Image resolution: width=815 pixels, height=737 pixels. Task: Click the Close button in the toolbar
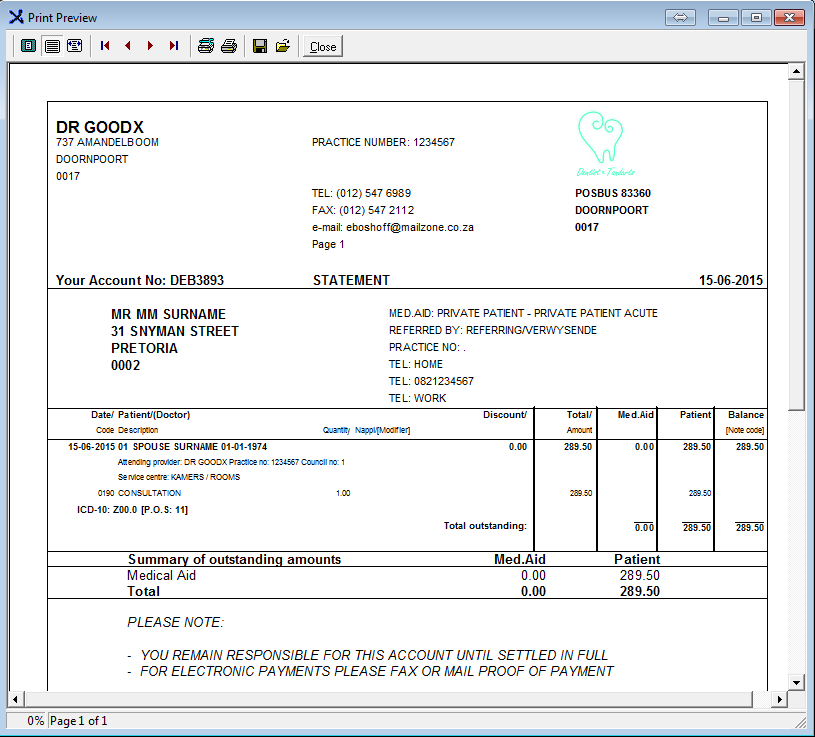[323, 46]
